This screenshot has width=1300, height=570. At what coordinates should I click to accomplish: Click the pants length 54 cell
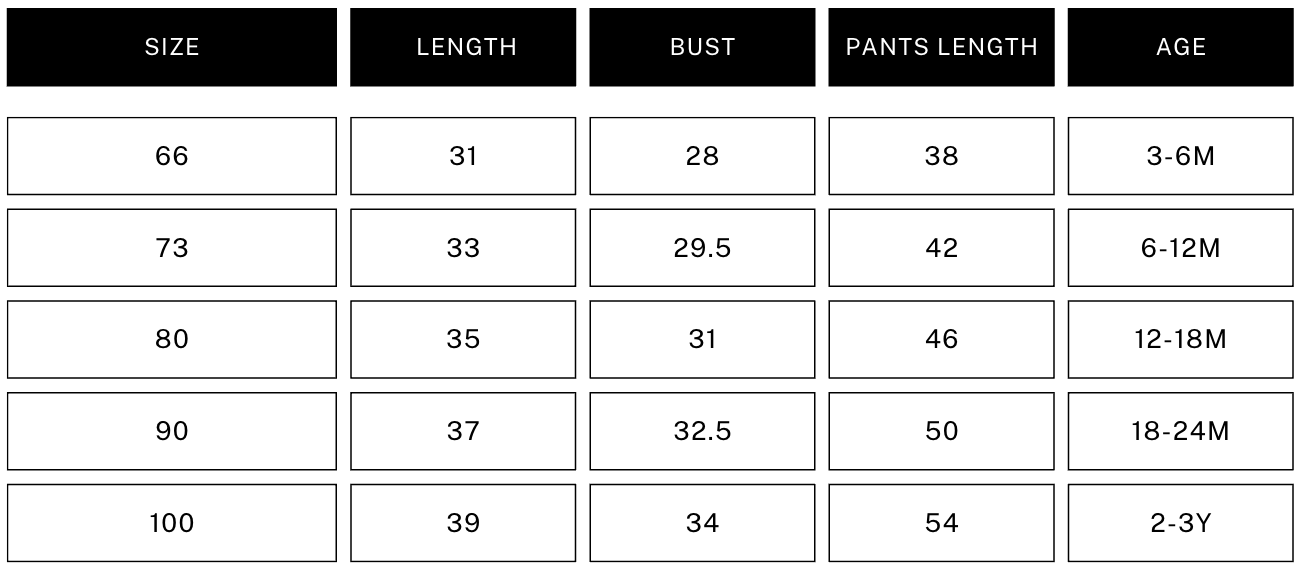pos(941,523)
